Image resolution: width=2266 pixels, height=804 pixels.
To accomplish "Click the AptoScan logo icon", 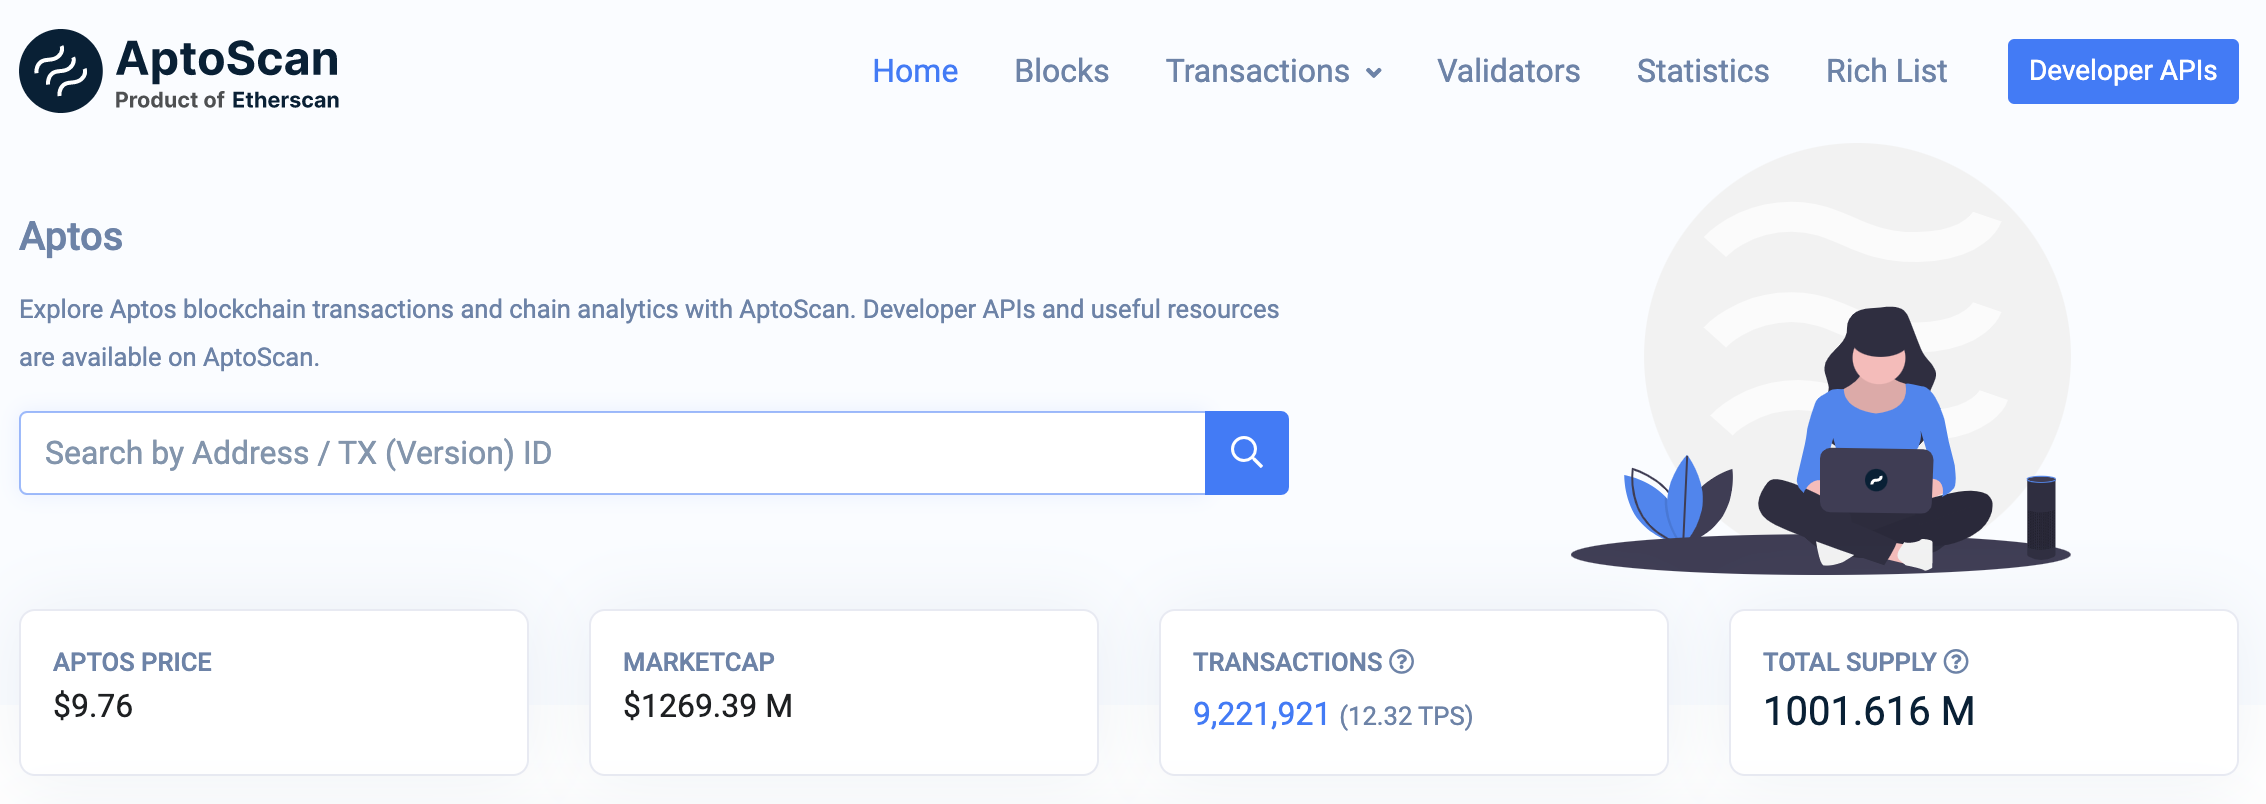I will [61, 71].
